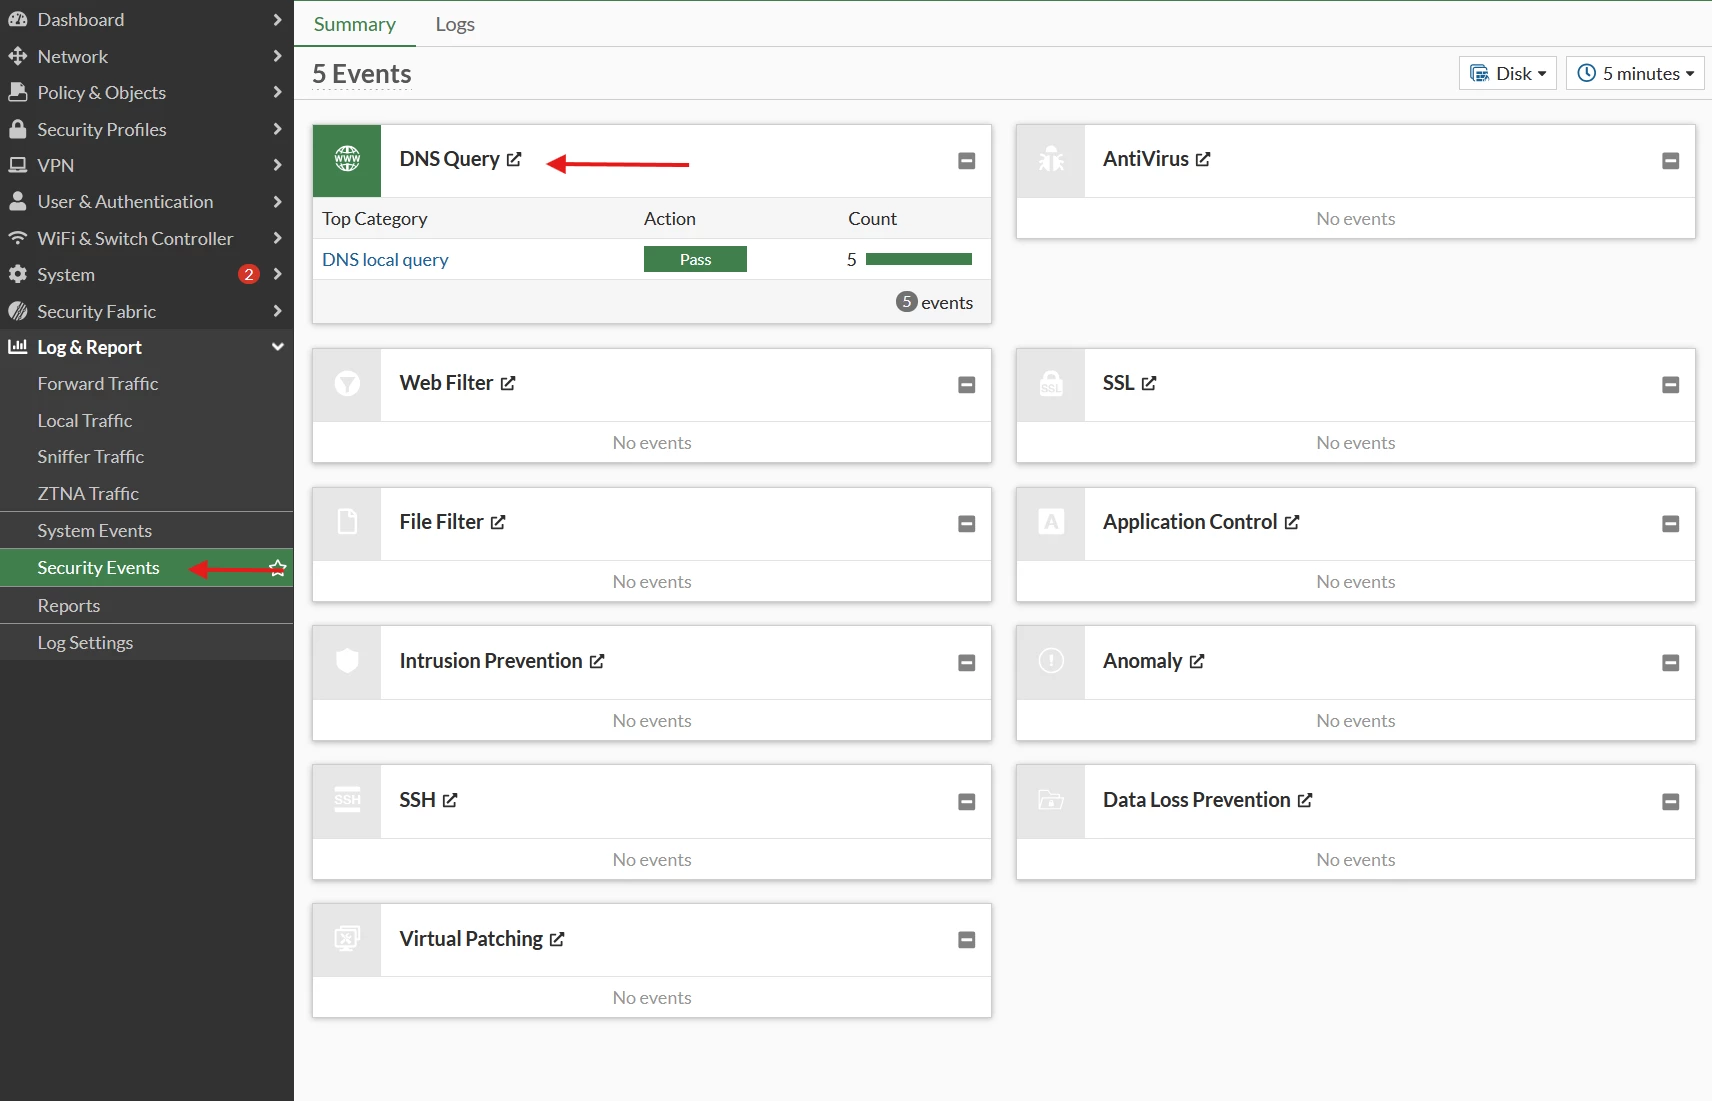Collapse the AntiVirus card
This screenshot has width=1712, height=1101.
coord(1671,161)
